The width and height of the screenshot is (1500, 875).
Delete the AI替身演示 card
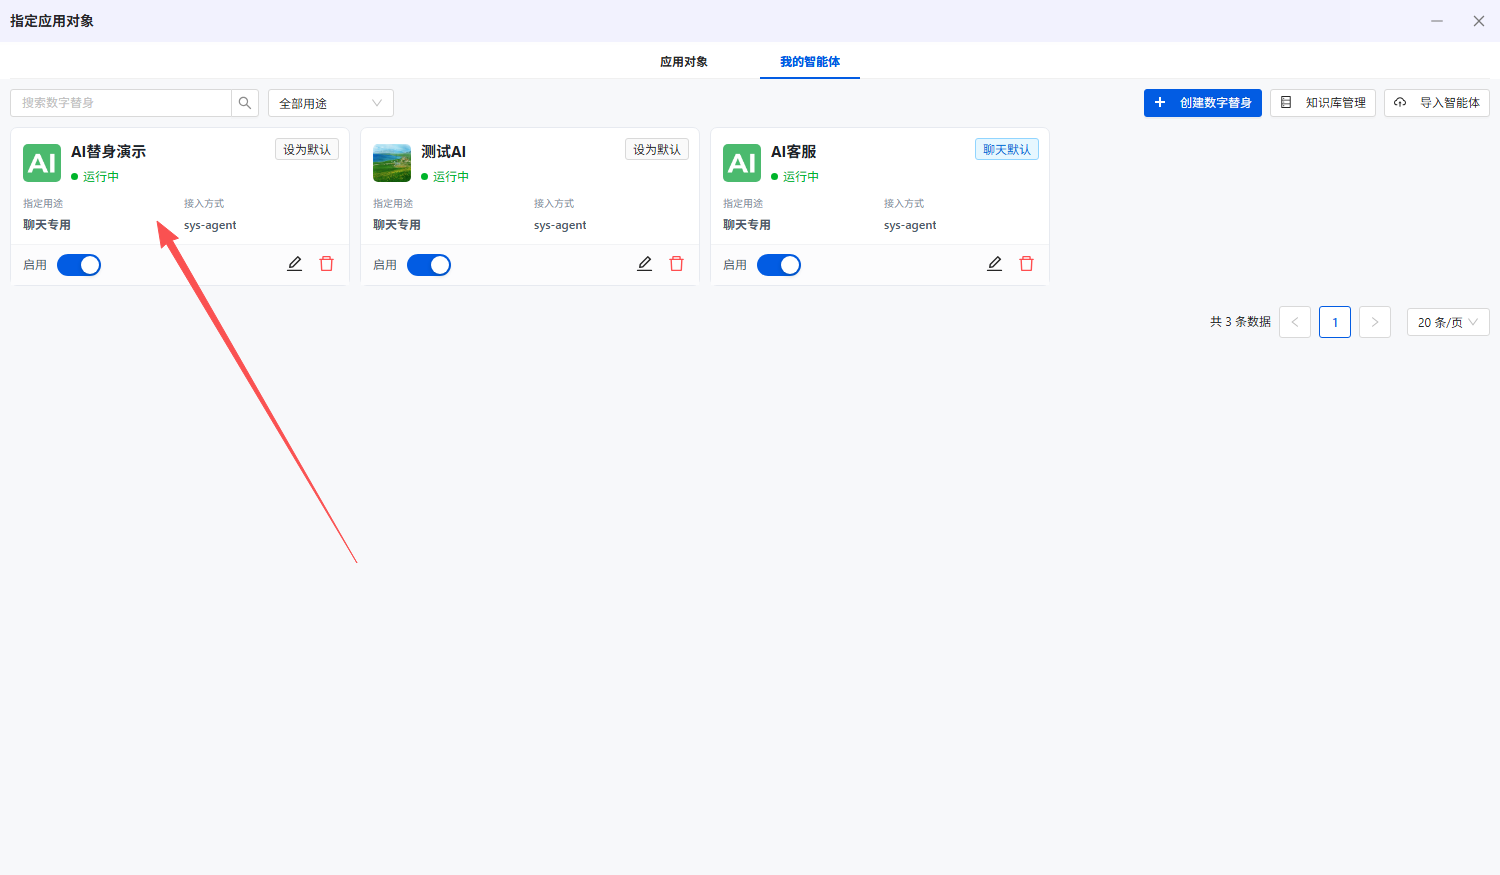pyautogui.click(x=326, y=264)
